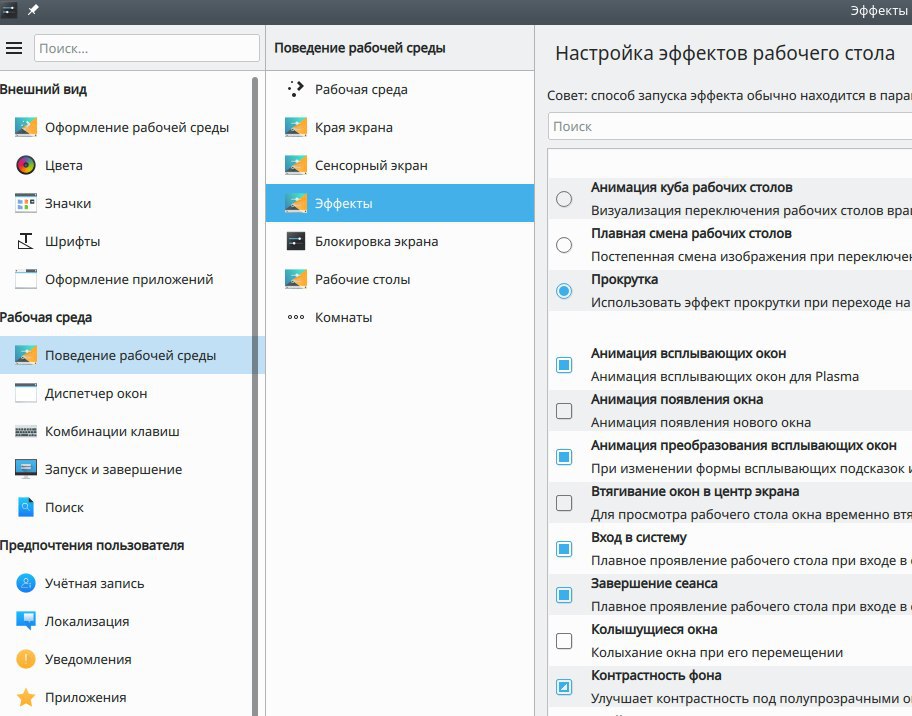Toggle Анимация преобразования всплывающих окон checkbox
The image size is (912, 716).
click(564, 457)
